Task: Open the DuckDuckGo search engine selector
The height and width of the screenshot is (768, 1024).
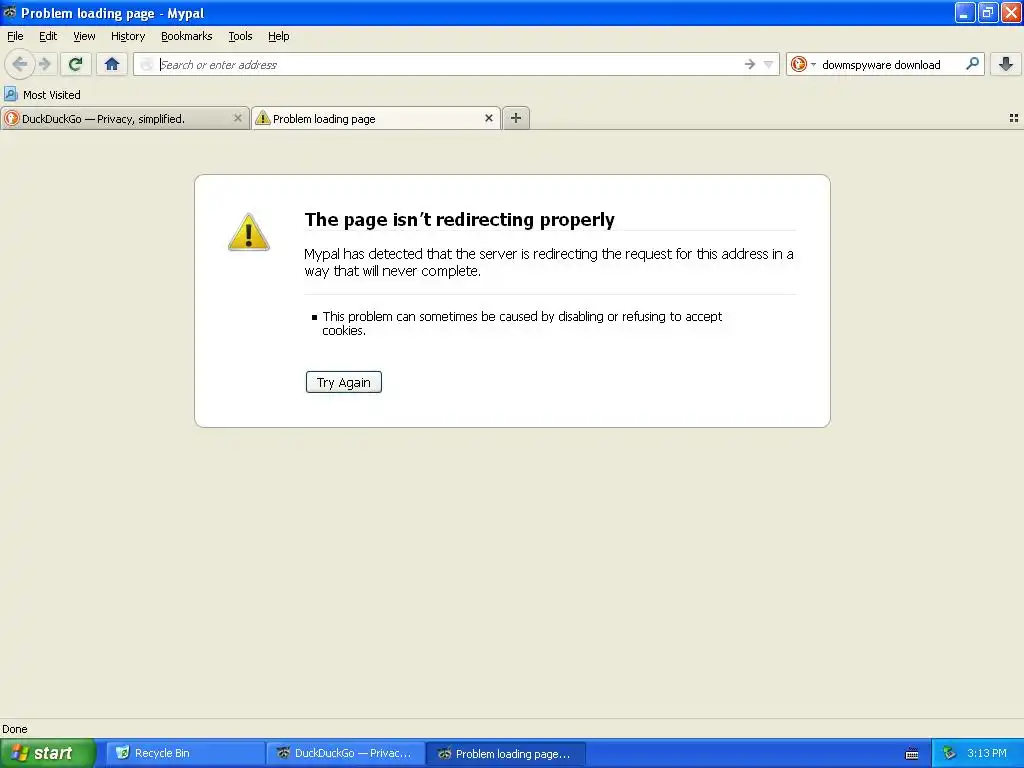Action: pyautogui.click(x=803, y=64)
